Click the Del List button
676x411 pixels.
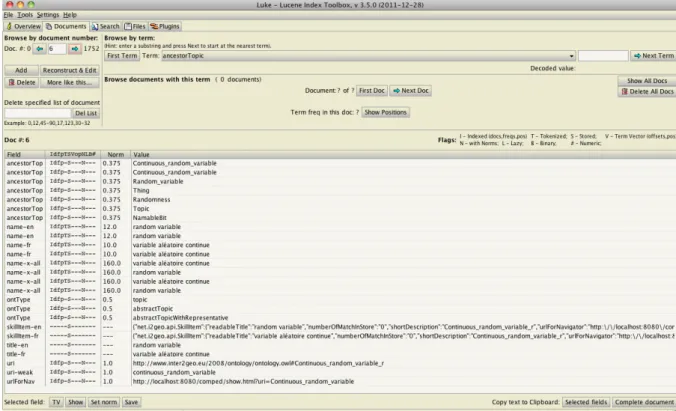86,113
